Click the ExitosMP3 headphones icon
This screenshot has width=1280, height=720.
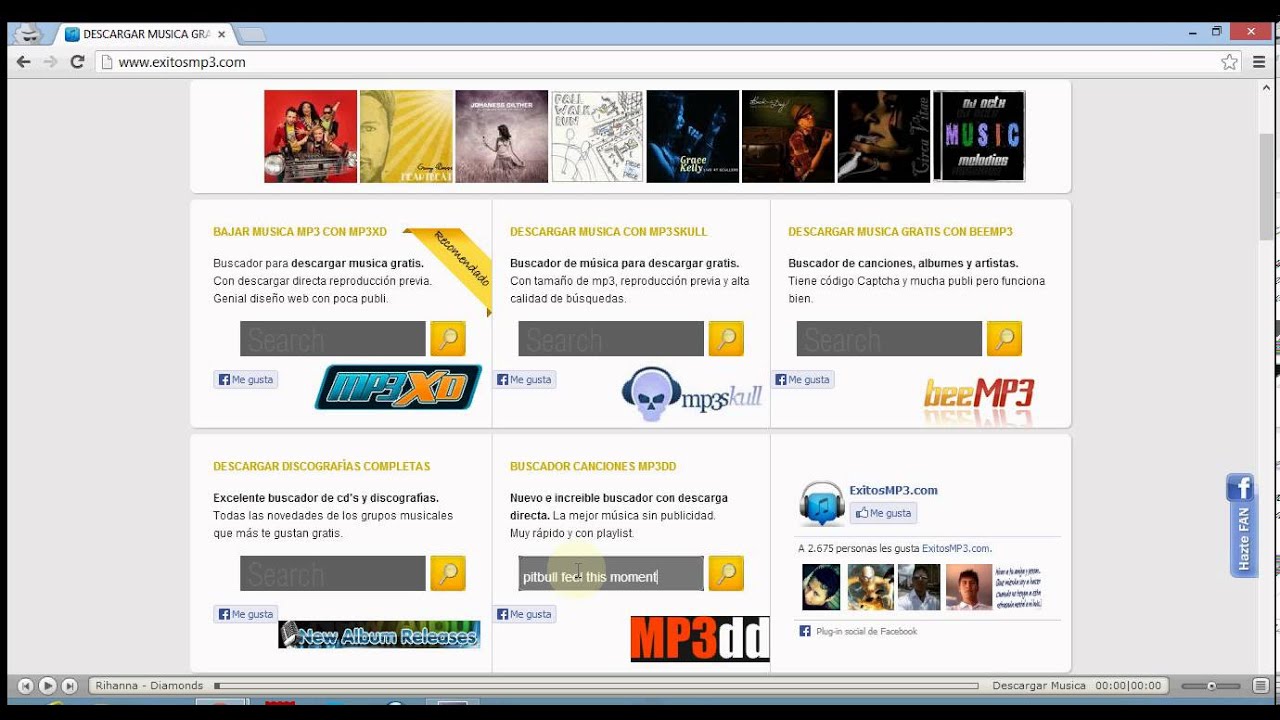click(x=821, y=503)
